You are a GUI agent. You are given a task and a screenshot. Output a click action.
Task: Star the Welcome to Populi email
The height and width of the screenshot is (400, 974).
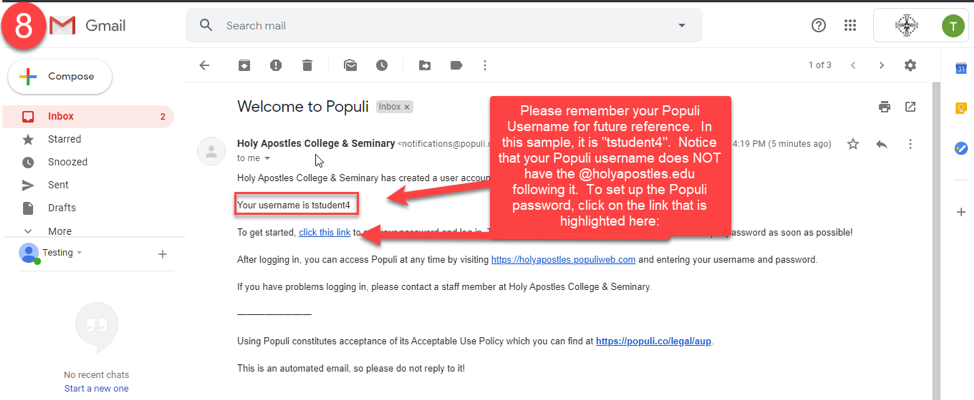[x=853, y=144]
